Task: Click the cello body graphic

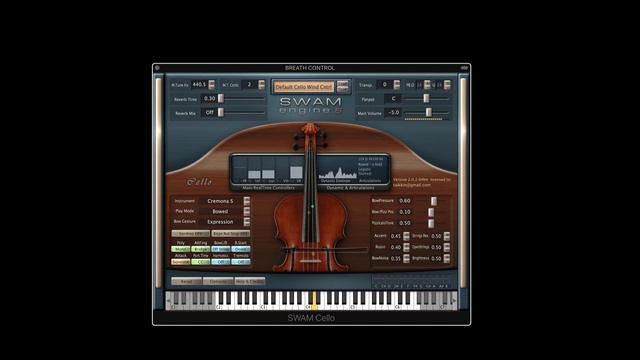Action: [311, 233]
